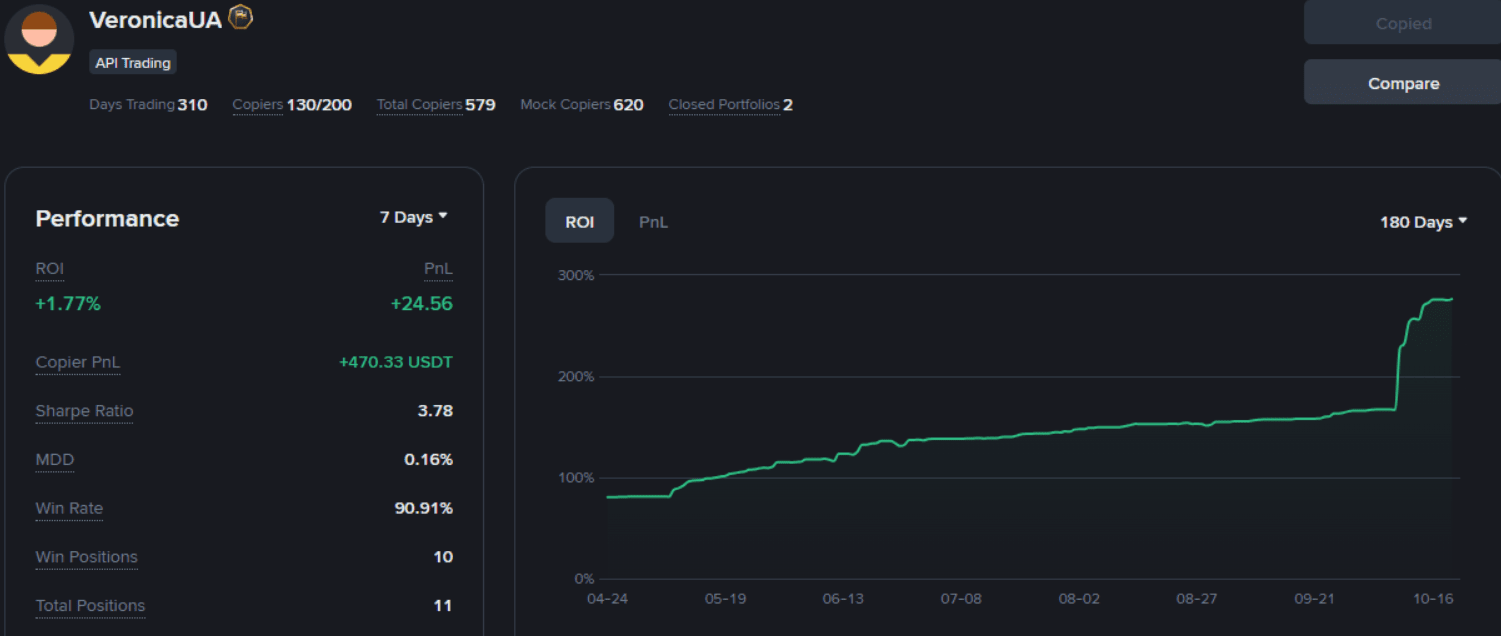Click the Copier PnL label

(77, 362)
